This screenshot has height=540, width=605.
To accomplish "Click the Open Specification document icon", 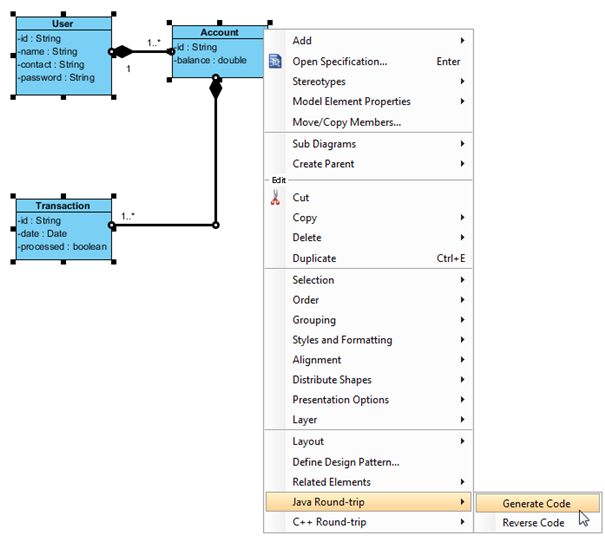I will [275, 61].
